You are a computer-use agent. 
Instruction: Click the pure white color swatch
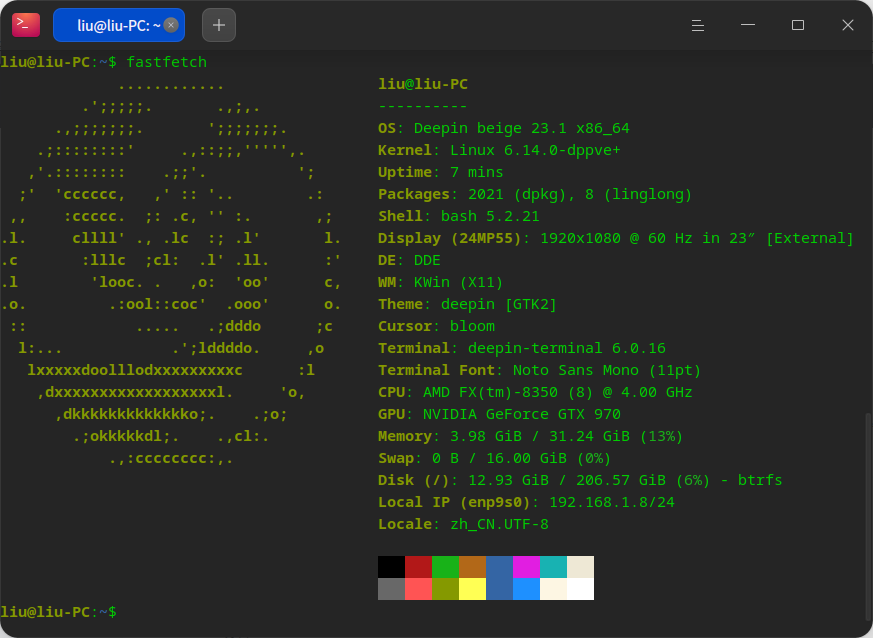pyautogui.click(x=580, y=589)
